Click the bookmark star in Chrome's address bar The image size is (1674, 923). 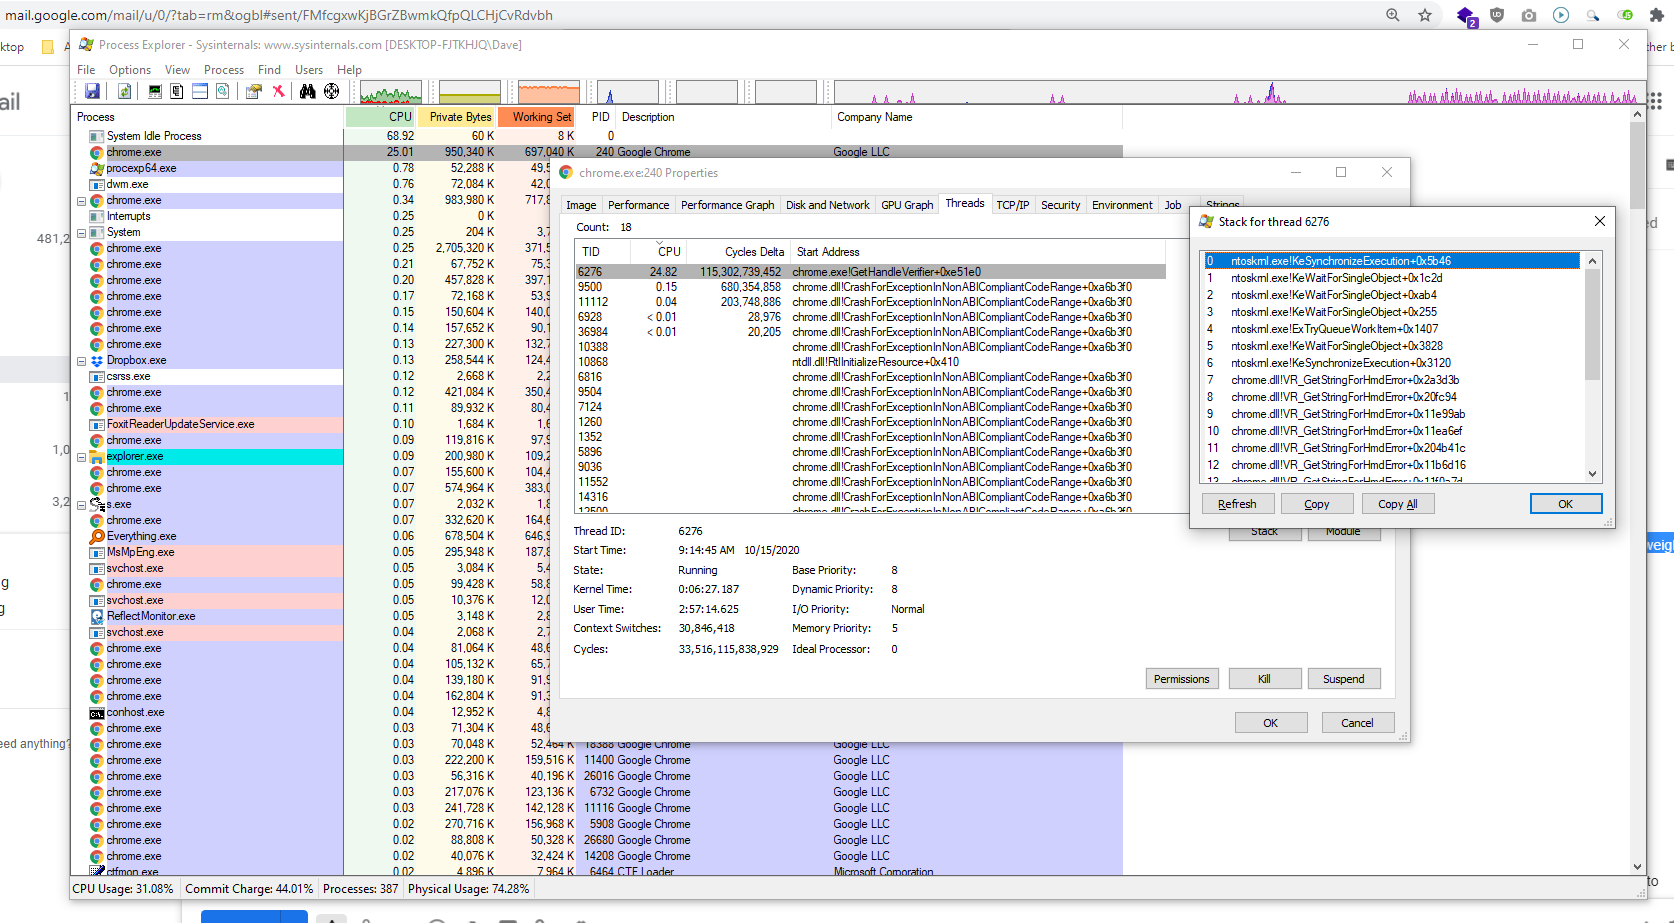click(x=1425, y=15)
